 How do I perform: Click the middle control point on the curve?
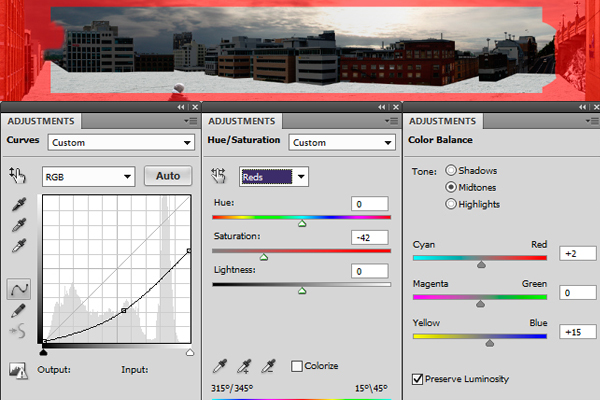click(x=124, y=311)
